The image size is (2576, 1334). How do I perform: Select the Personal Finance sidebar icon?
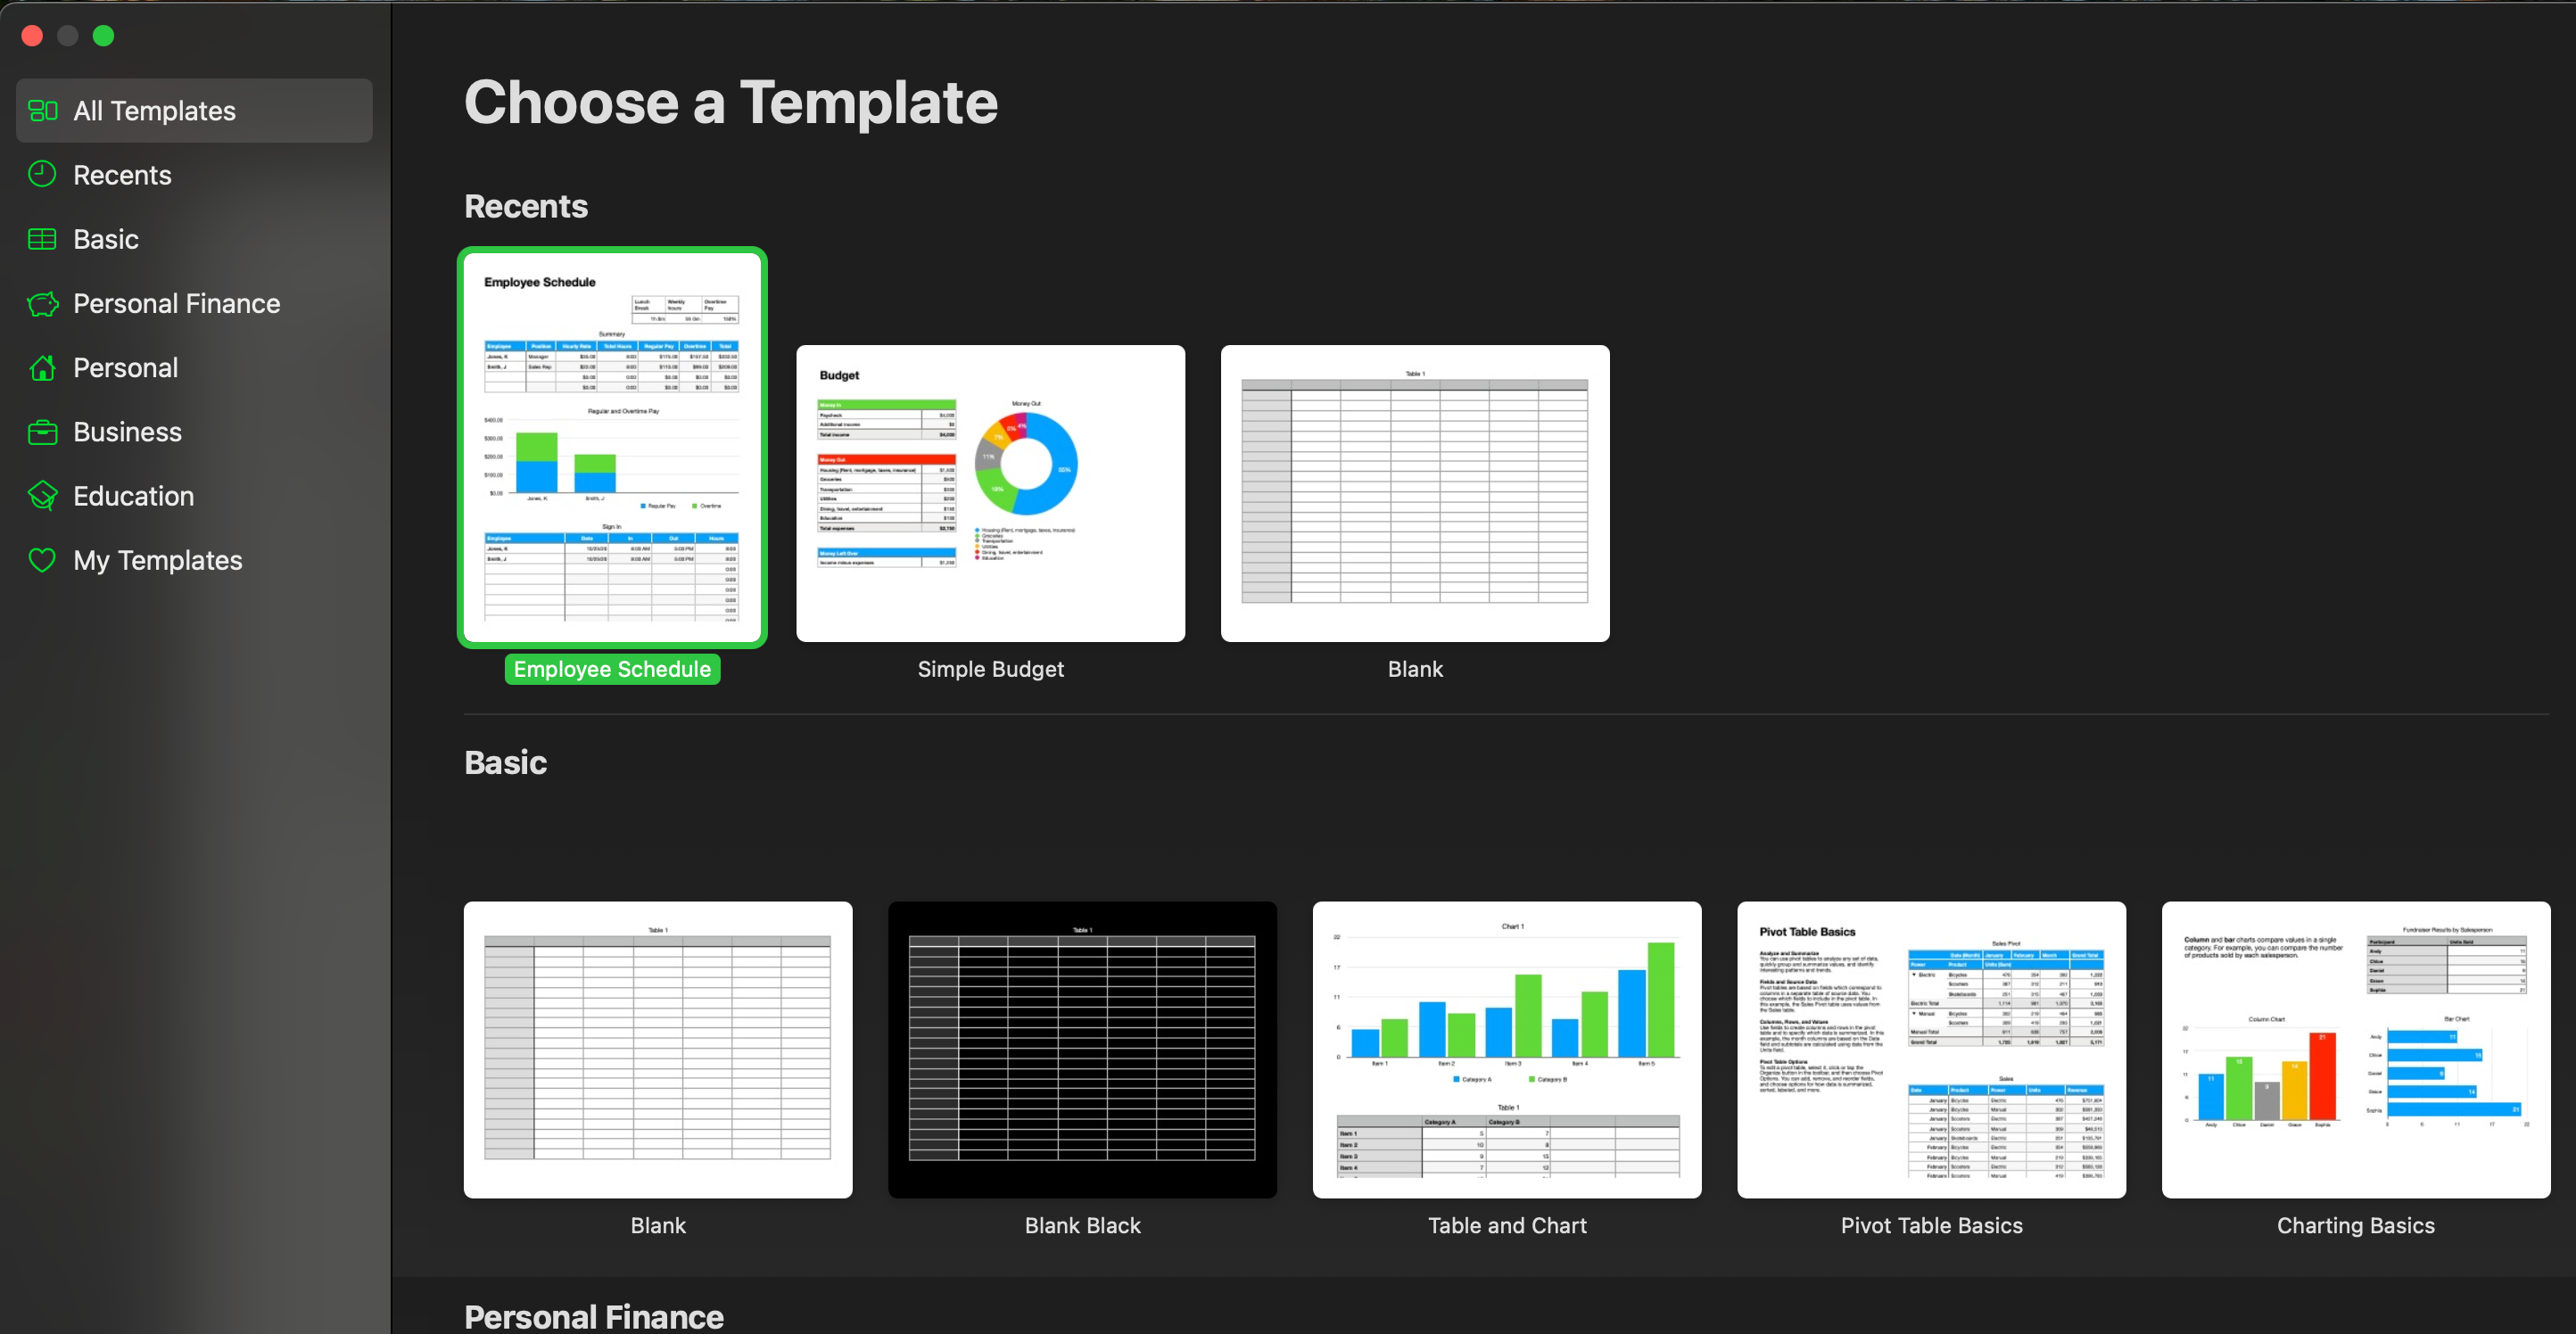pyautogui.click(x=41, y=303)
